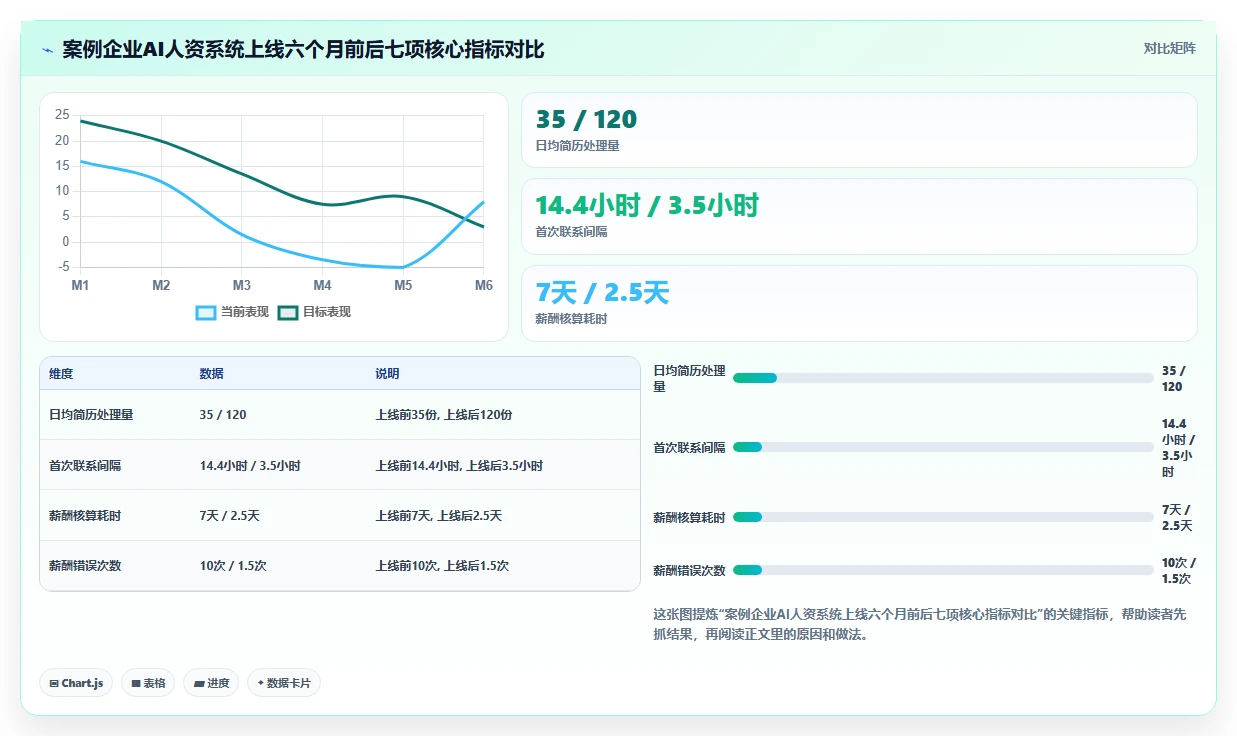
Task: Click the 日均简历处理量 progress bar
Action: (x=943, y=378)
